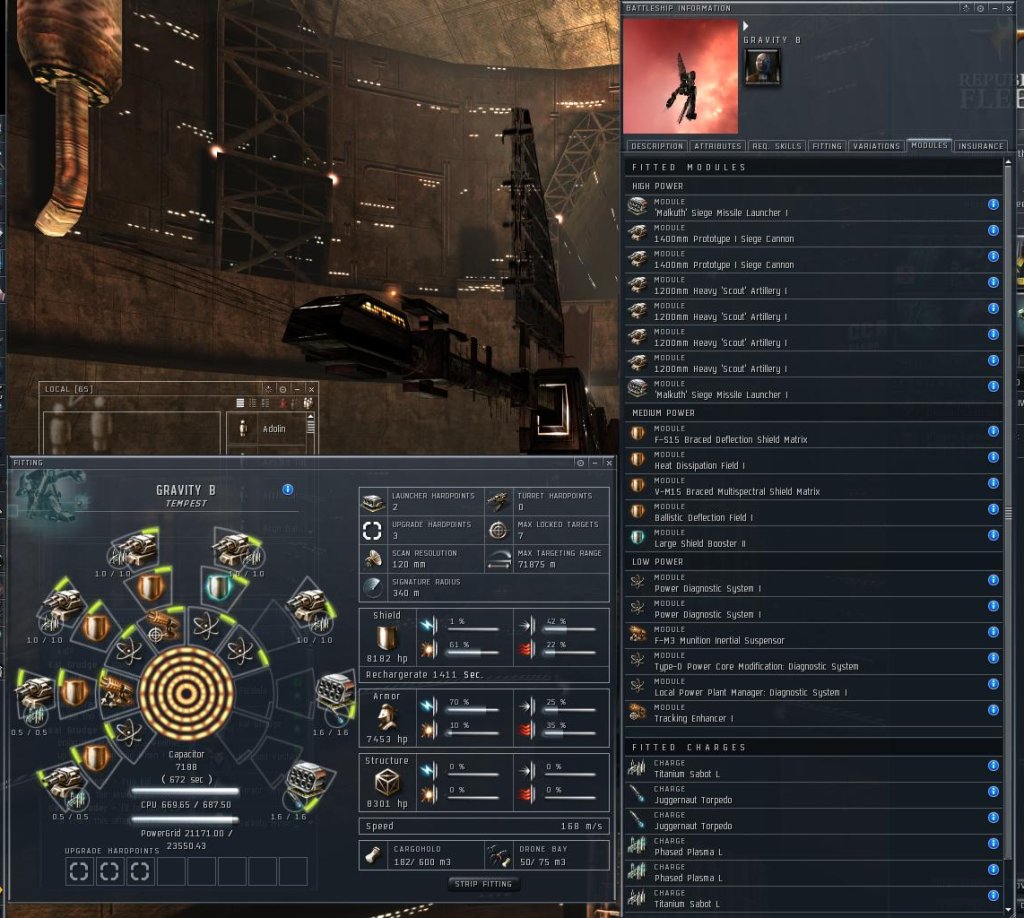Click the Rechargerate 1411 Sec. text
This screenshot has height=918, width=1024.
(x=424, y=674)
